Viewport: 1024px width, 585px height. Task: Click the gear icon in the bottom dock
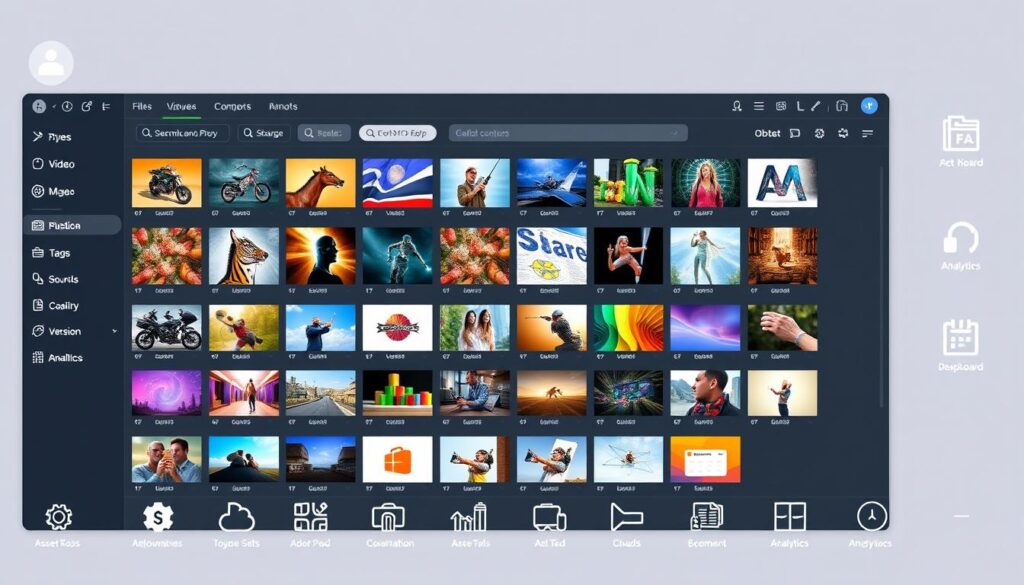58,517
